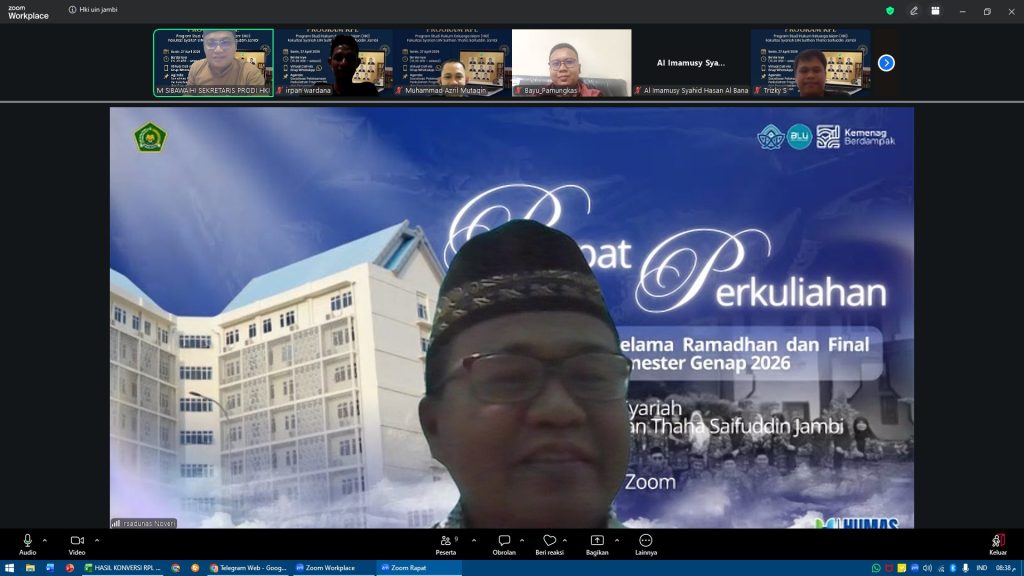Image resolution: width=1024 pixels, height=576 pixels.
Task: Switch to Zoom Workplace taskbar window
Action: [x=326, y=568]
